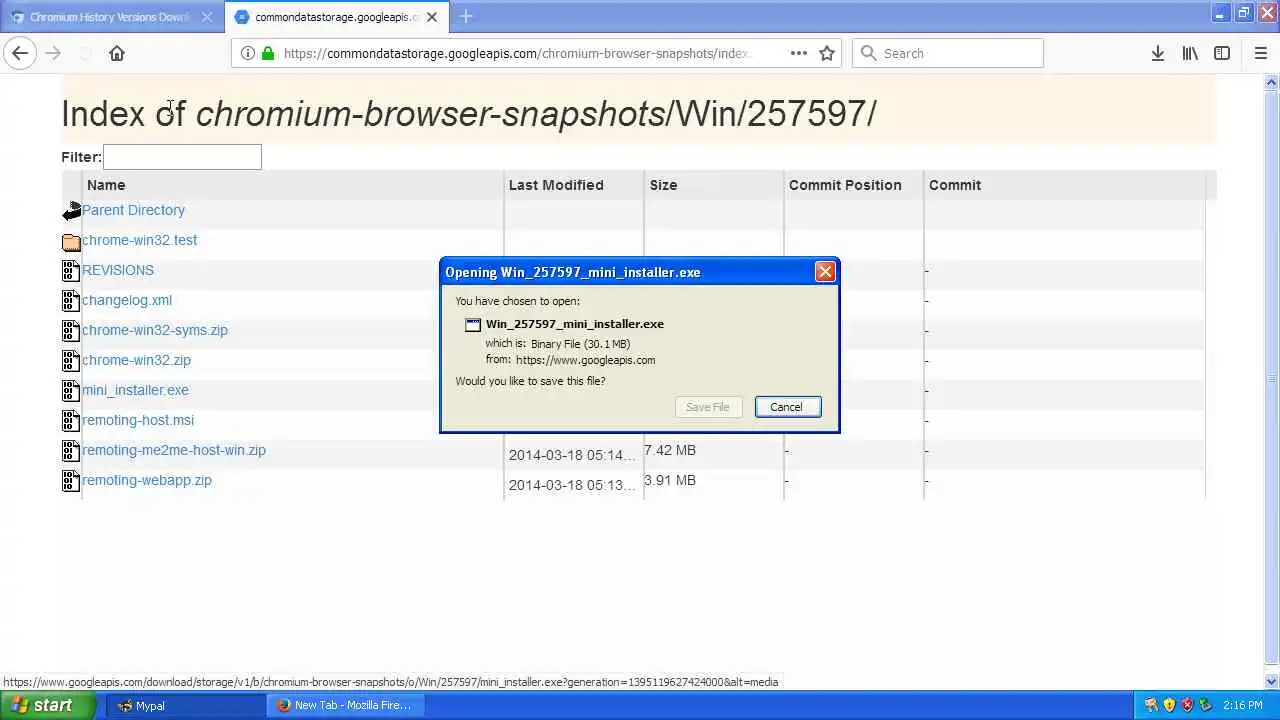This screenshot has height=720, width=1280.
Task: Go back with the browser back arrow
Action: click(20, 53)
